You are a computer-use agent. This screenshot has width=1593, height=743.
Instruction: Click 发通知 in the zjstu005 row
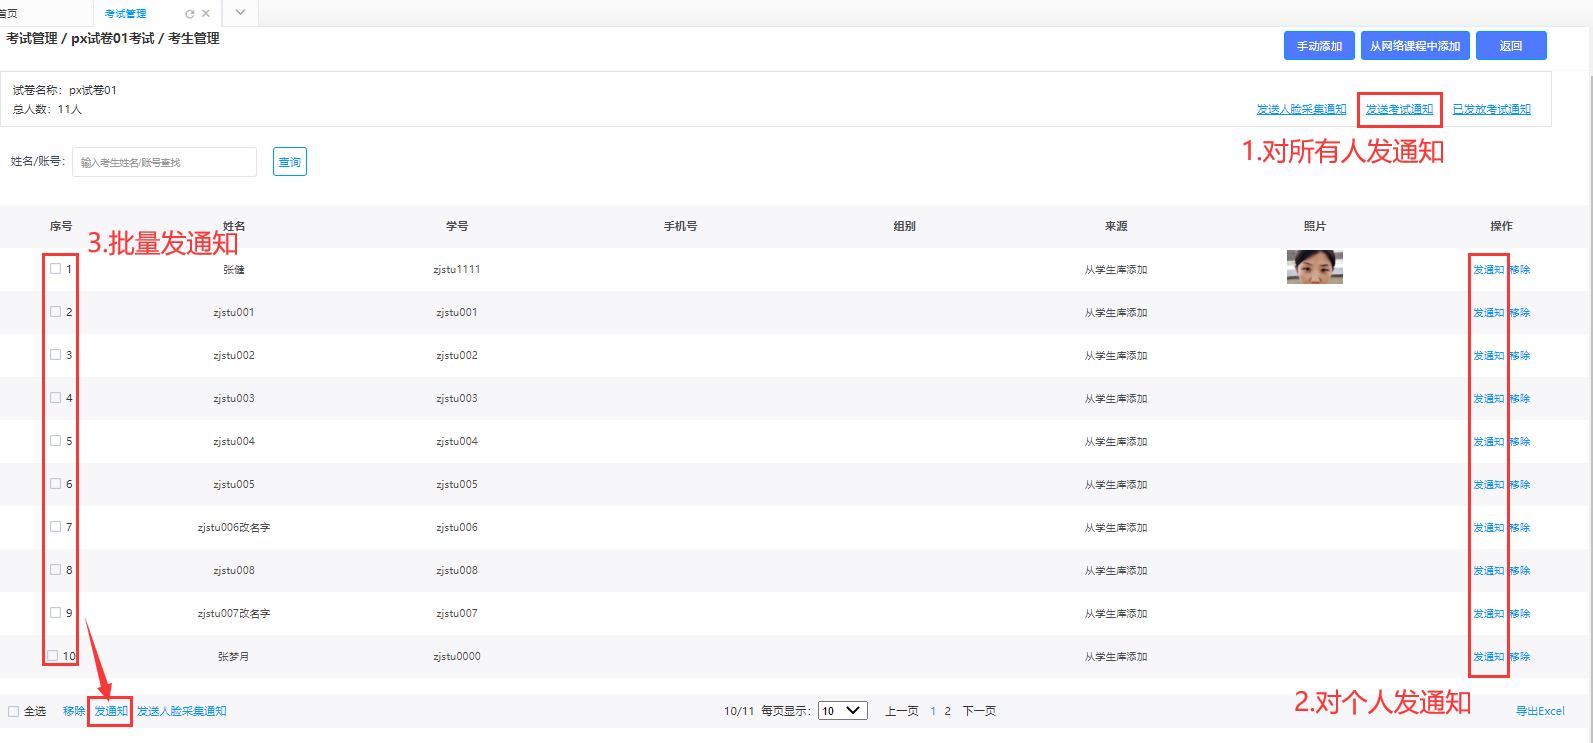(1488, 484)
